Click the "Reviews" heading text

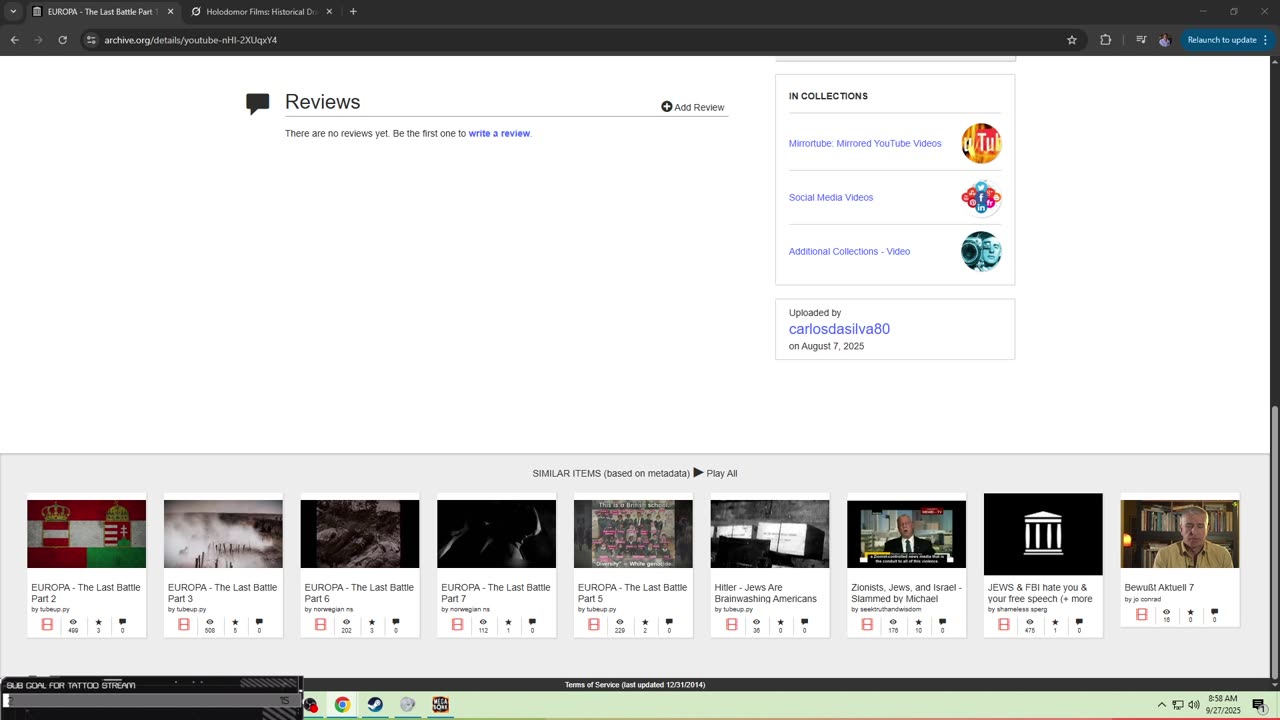tap(322, 102)
